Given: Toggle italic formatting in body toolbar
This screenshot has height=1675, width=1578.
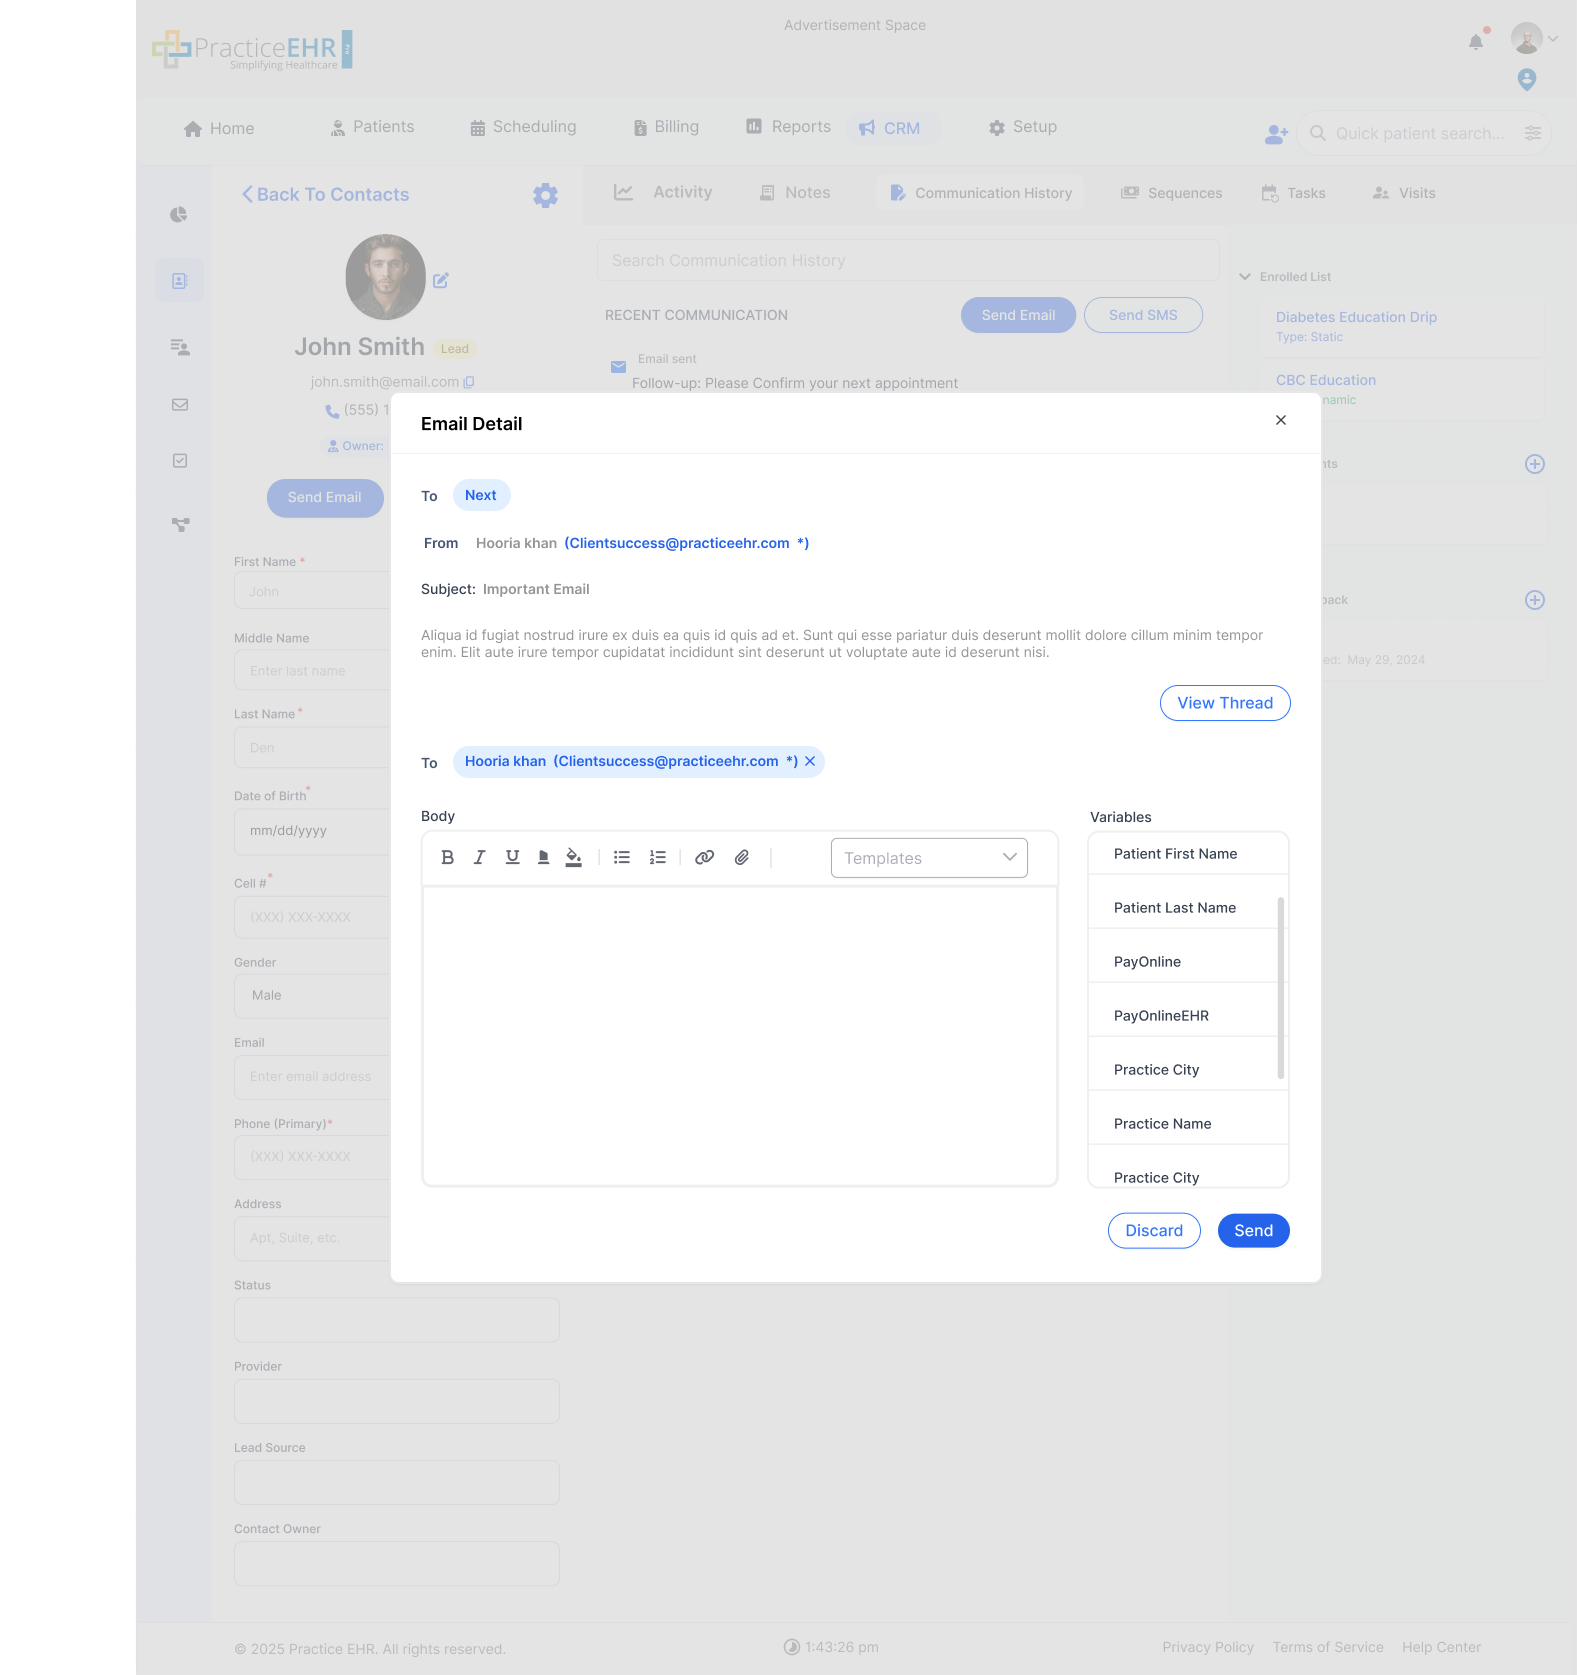Looking at the screenshot, I should tap(479, 857).
